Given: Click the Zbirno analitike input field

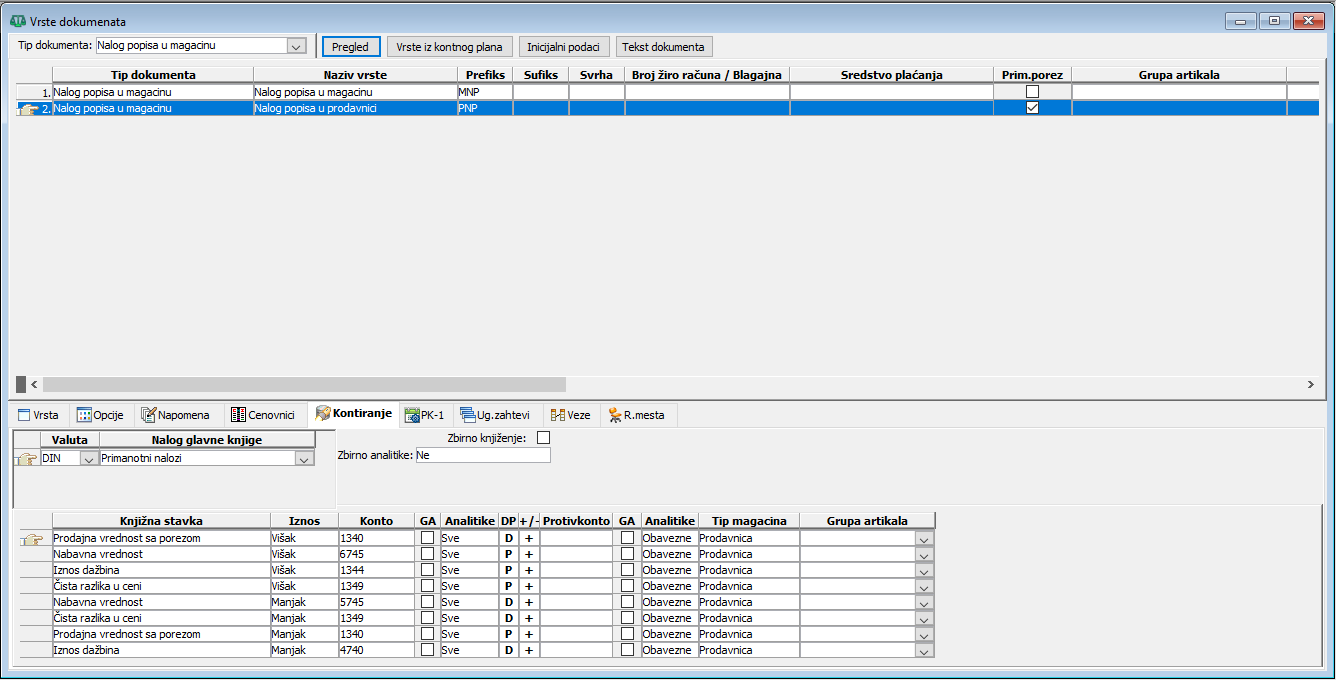Looking at the screenshot, I should (482, 455).
